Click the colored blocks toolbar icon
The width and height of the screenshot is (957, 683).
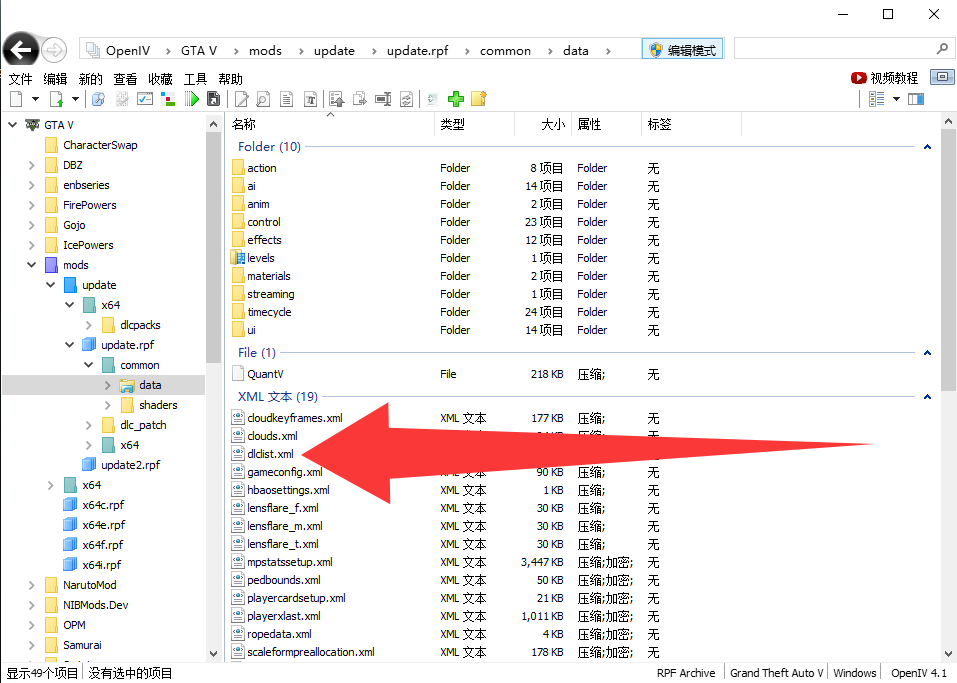coord(168,99)
